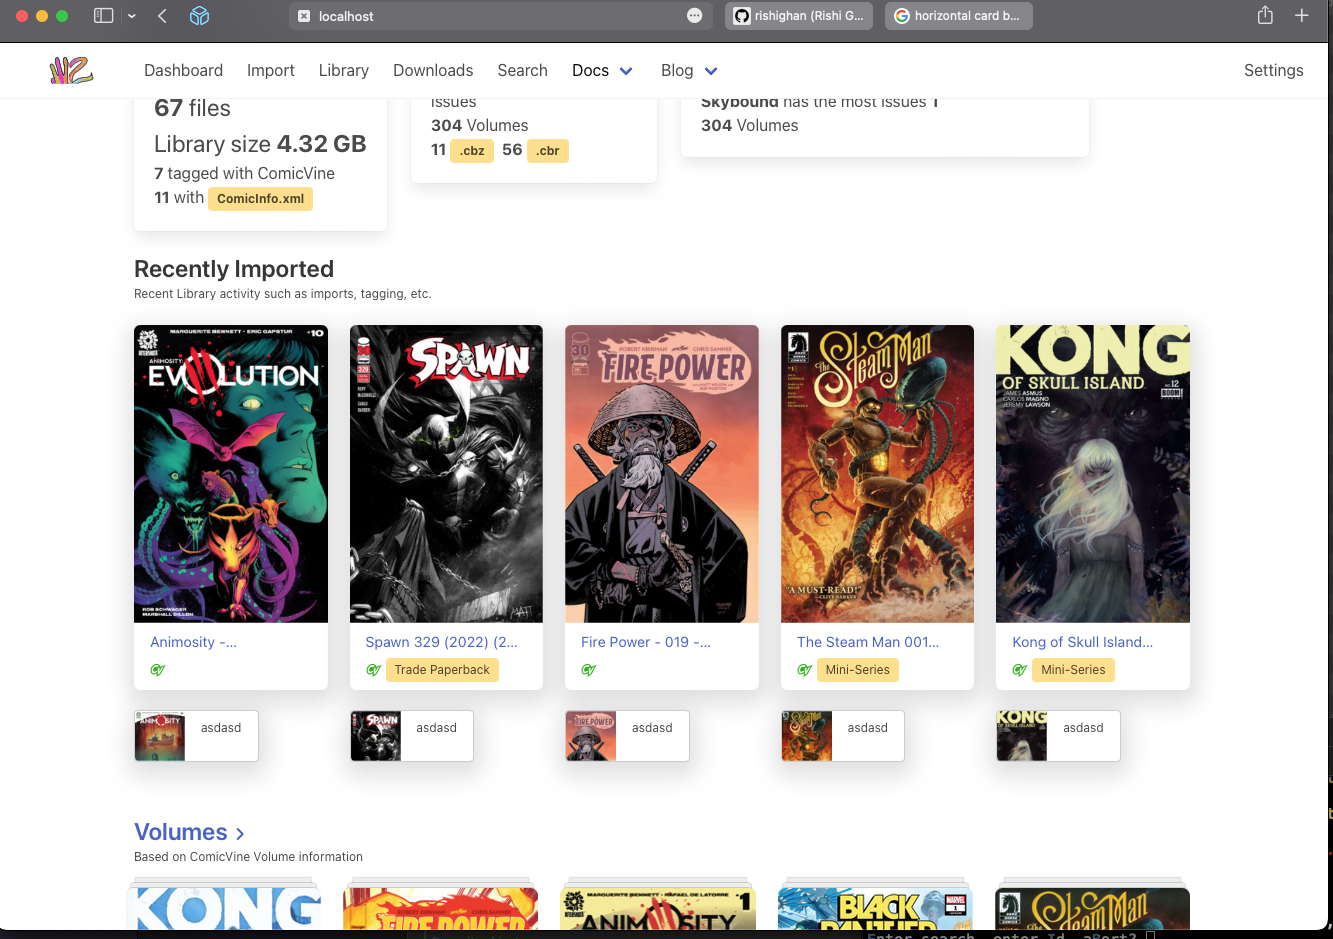Go back using the browser back arrow
This screenshot has width=1333, height=939.
(x=162, y=16)
